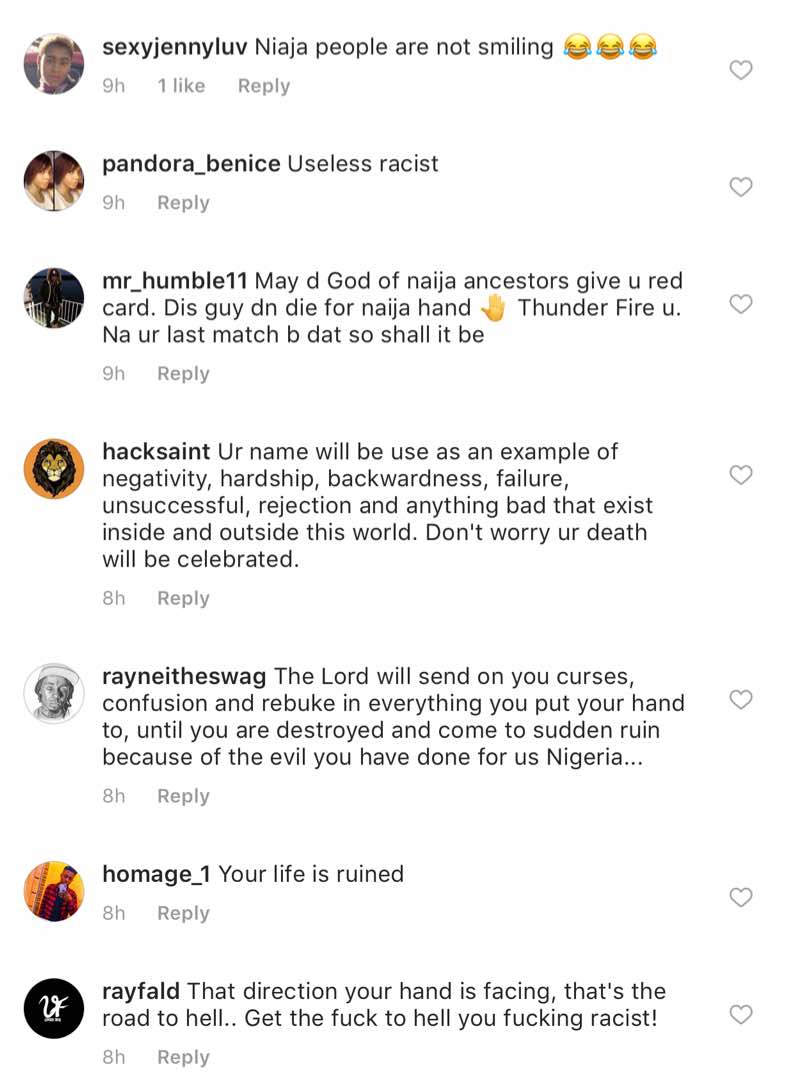The width and height of the screenshot is (795, 1080).
Task: Like sexyjennyluv's comment with the heart
Action: [x=740, y=70]
